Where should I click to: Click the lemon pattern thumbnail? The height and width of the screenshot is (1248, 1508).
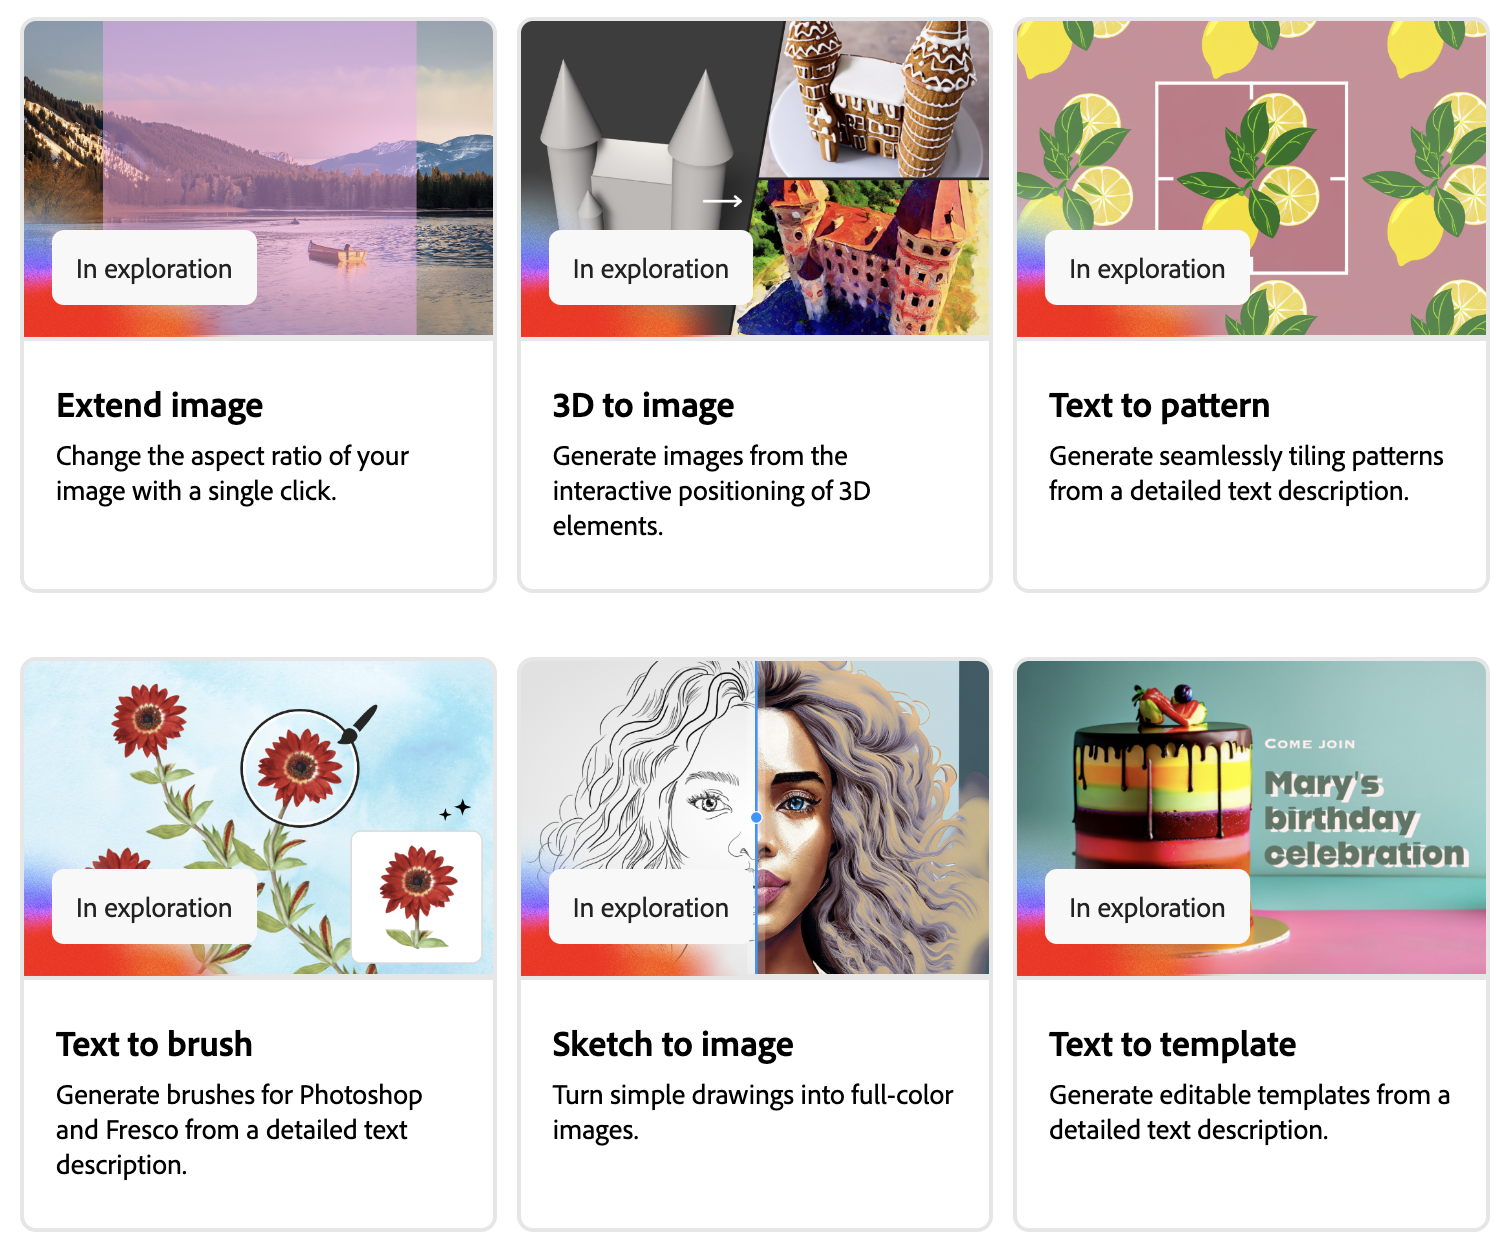[1251, 178]
